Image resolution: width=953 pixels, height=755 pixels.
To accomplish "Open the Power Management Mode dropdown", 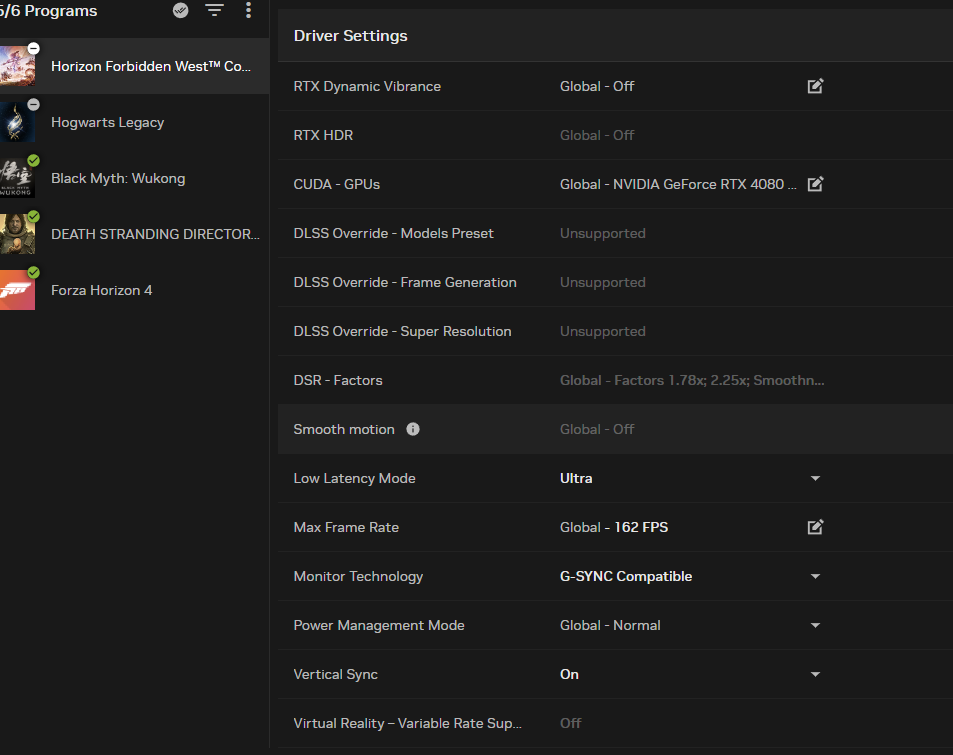I will click(x=815, y=626).
